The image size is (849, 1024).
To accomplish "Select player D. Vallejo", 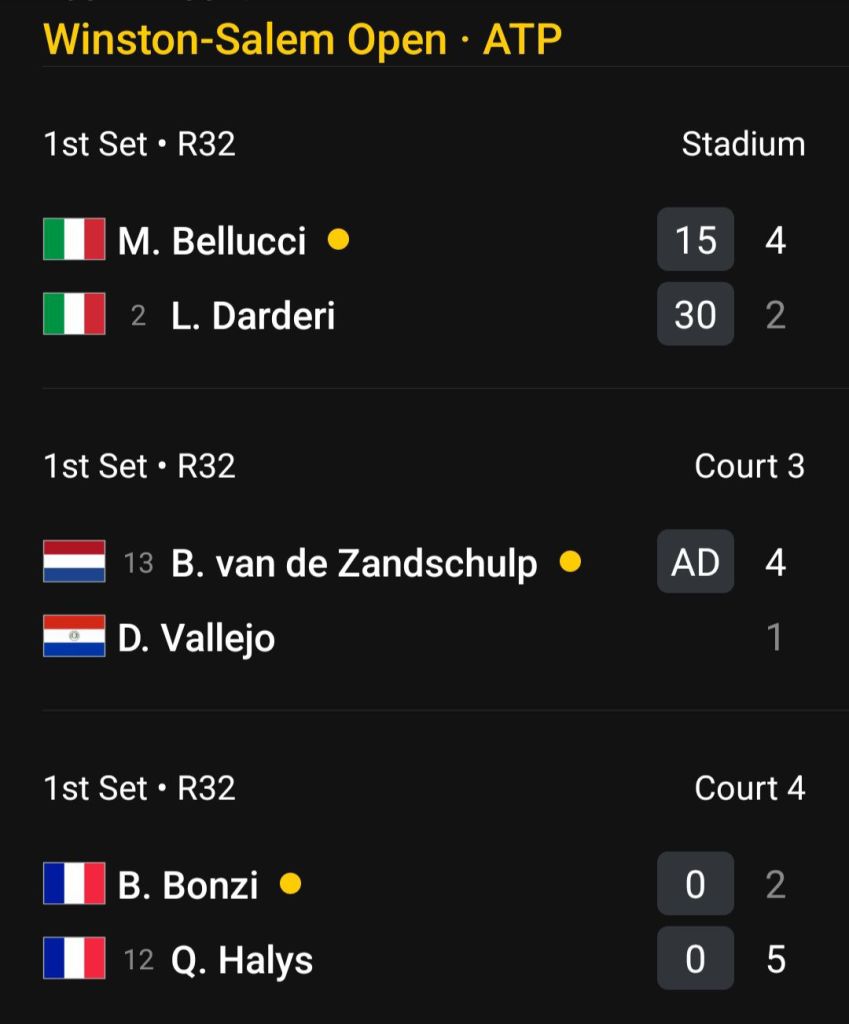I will (x=196, y=638).
